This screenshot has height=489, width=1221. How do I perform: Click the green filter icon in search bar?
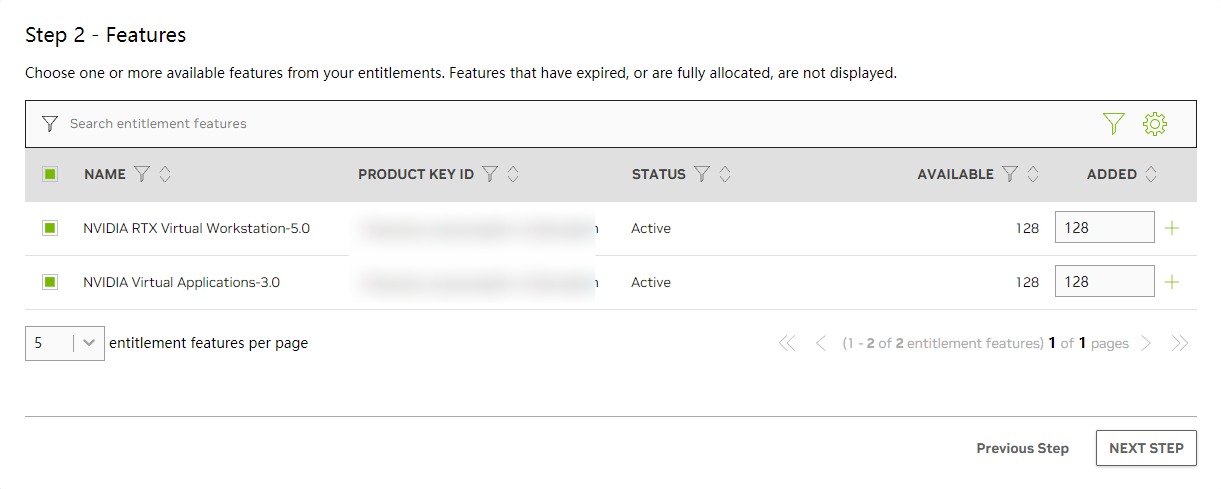point(1113,124)
